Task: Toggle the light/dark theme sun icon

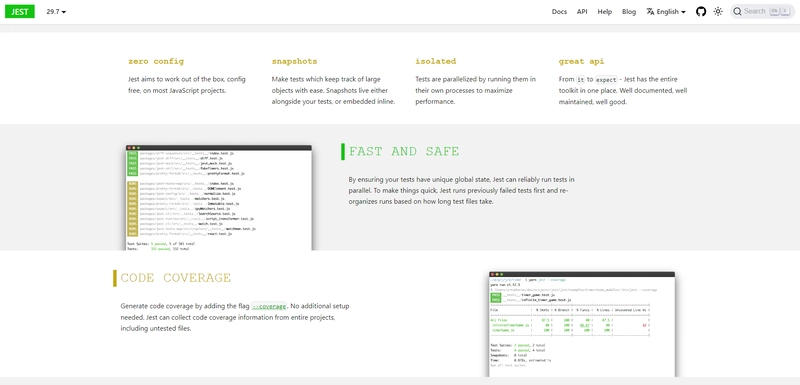Action: tap(718, 11)
